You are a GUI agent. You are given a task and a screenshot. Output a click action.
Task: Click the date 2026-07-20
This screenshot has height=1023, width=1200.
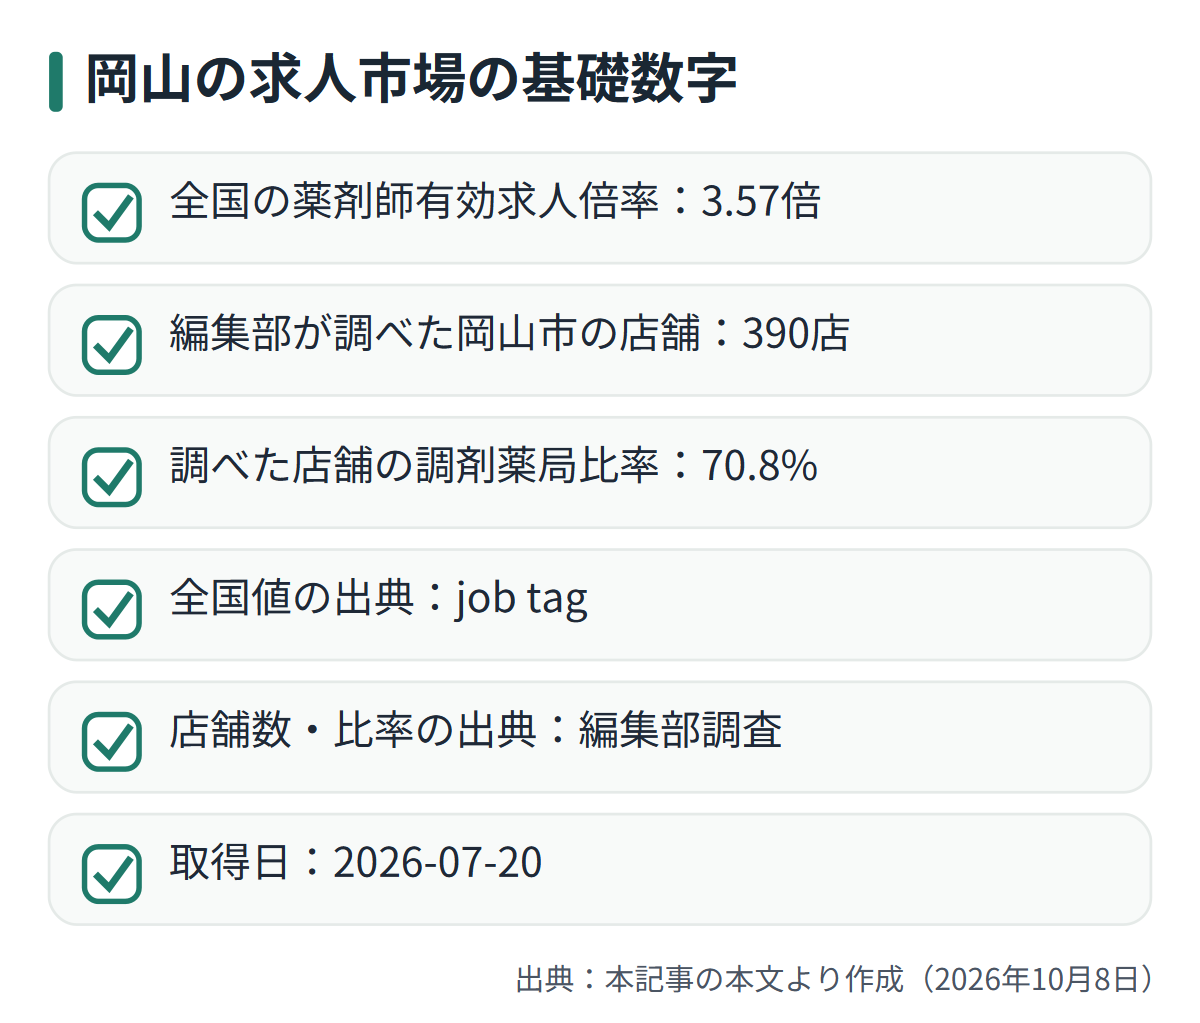(437, 862)
